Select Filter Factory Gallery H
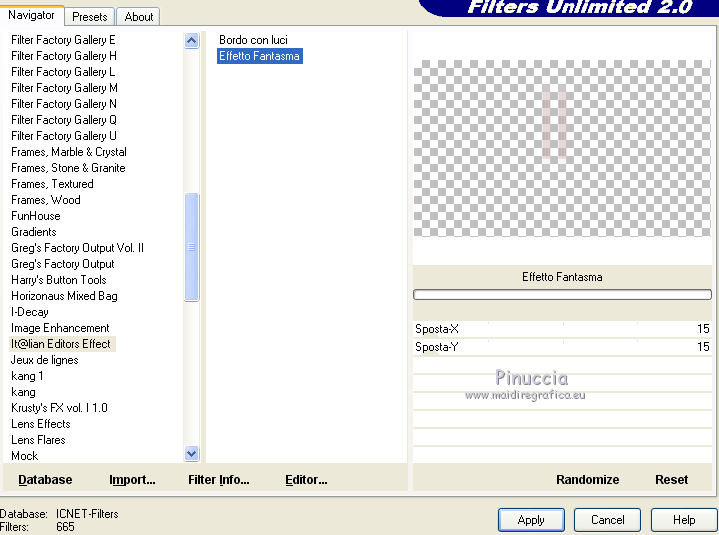 (x=64, y=56)
